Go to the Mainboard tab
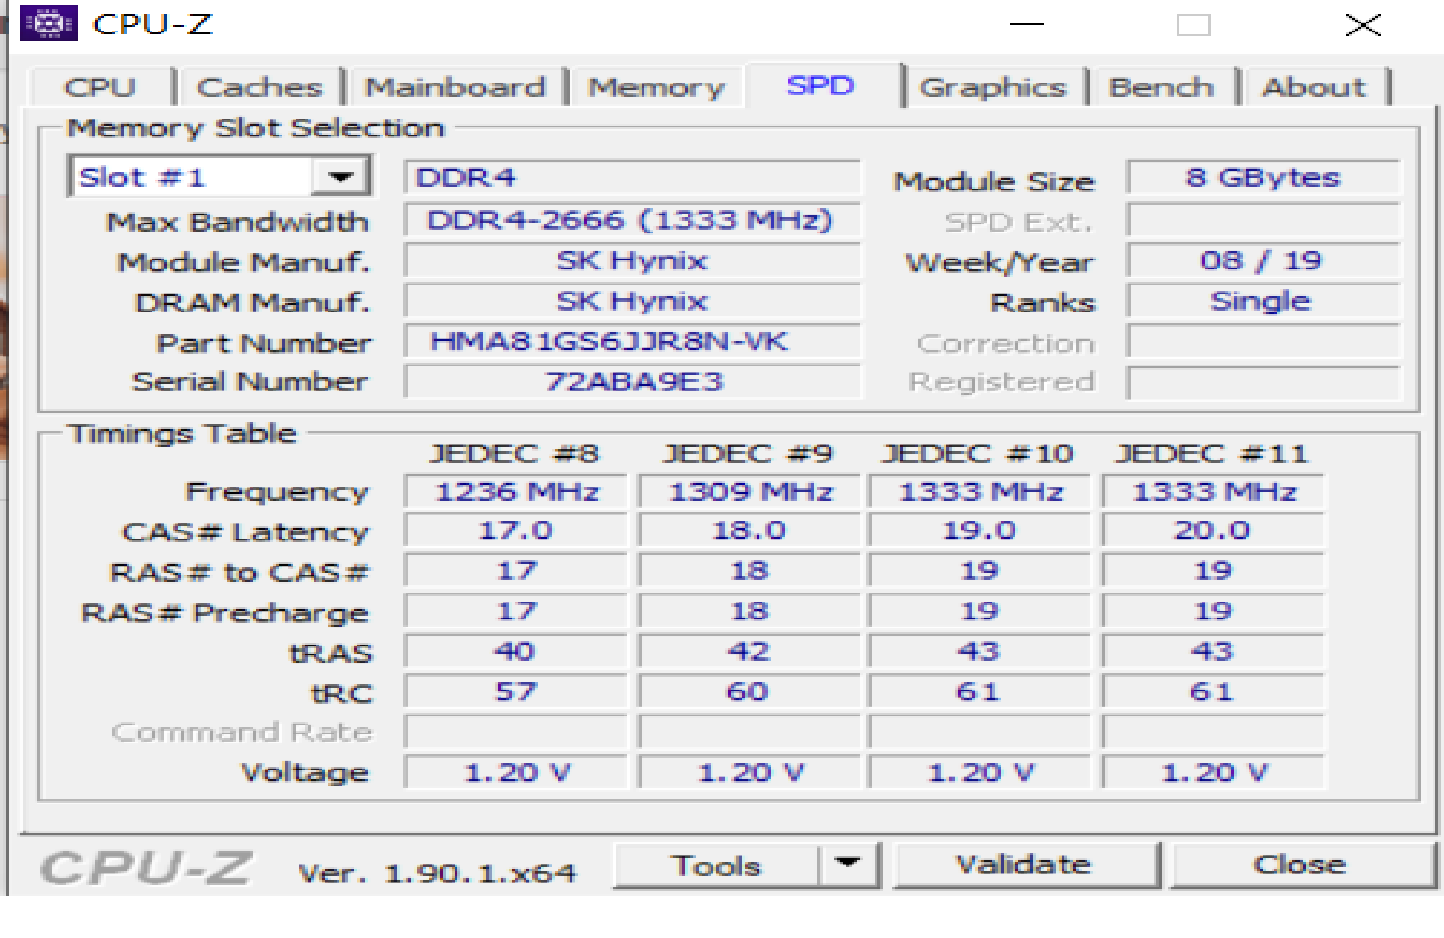1444x938 pixels. pyautogui.click(x=456, y=87)
